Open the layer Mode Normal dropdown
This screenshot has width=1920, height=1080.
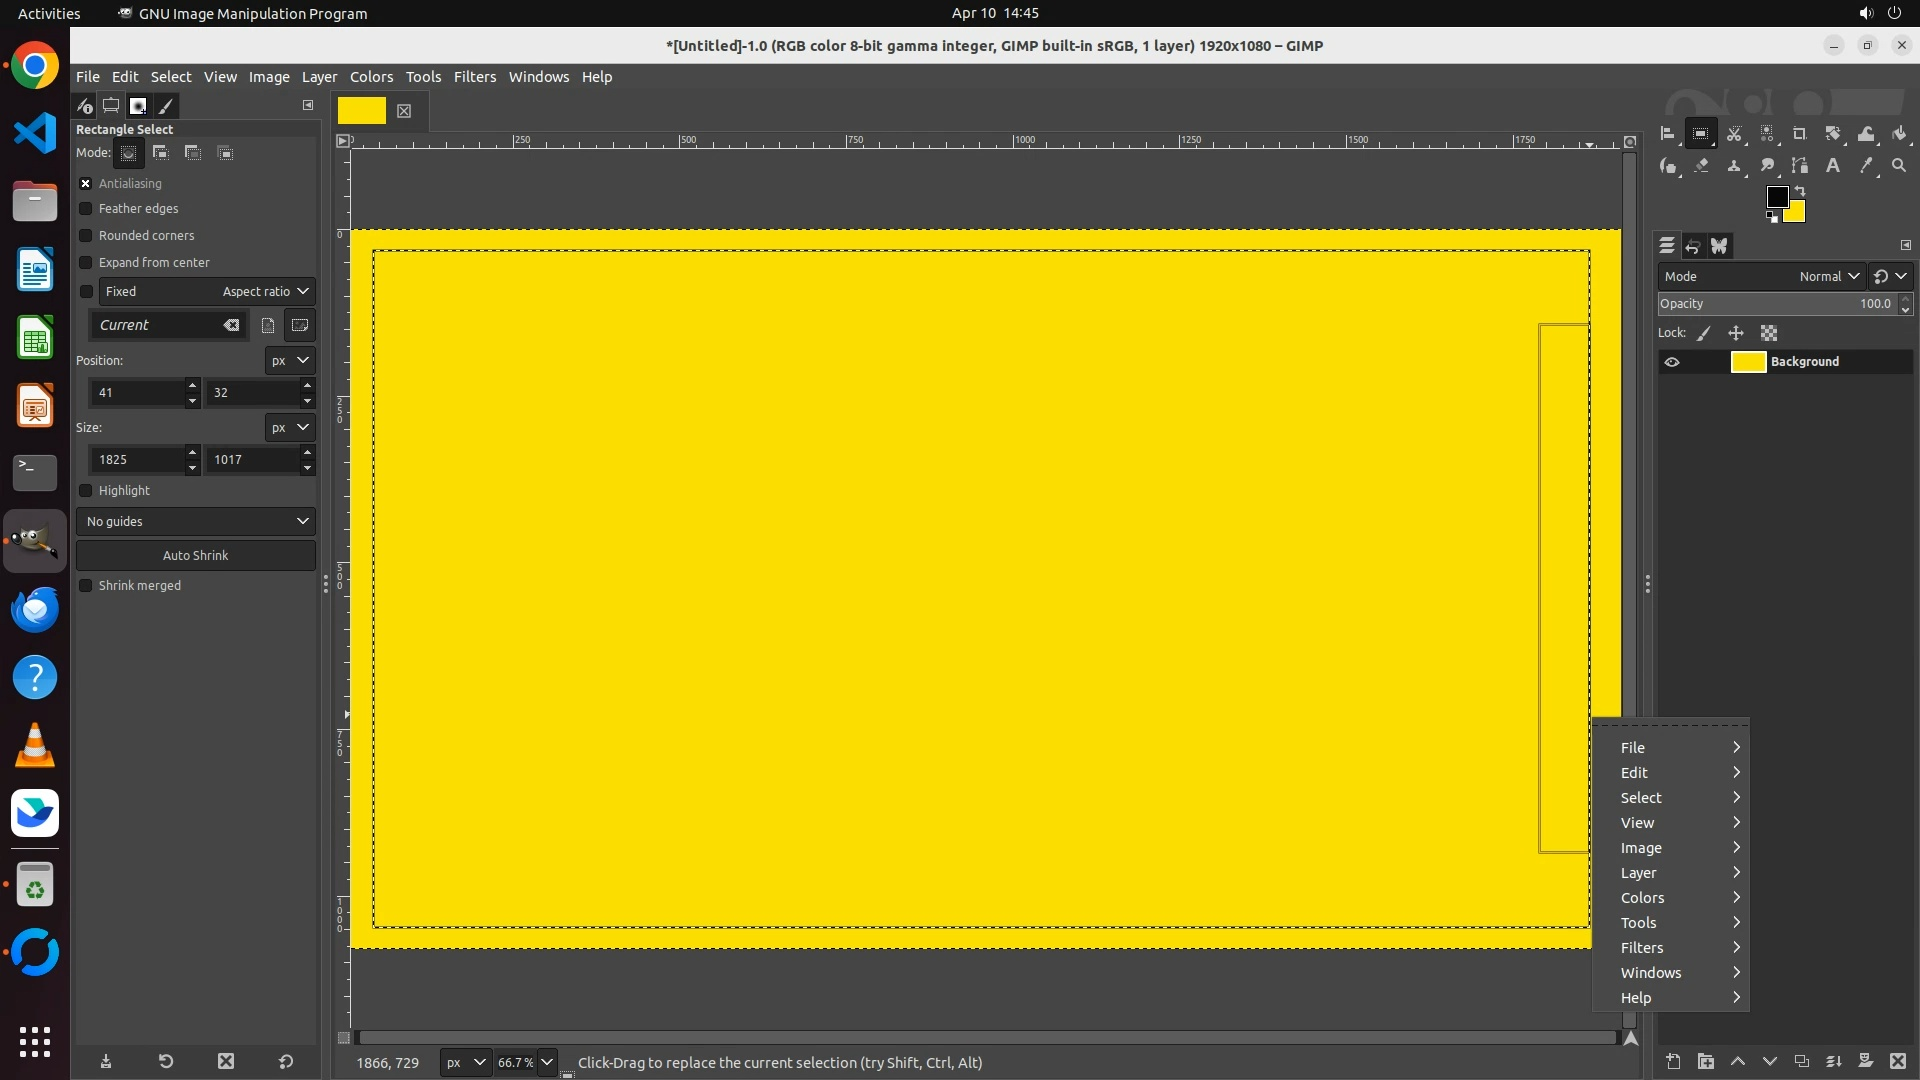pos(1829,276)
